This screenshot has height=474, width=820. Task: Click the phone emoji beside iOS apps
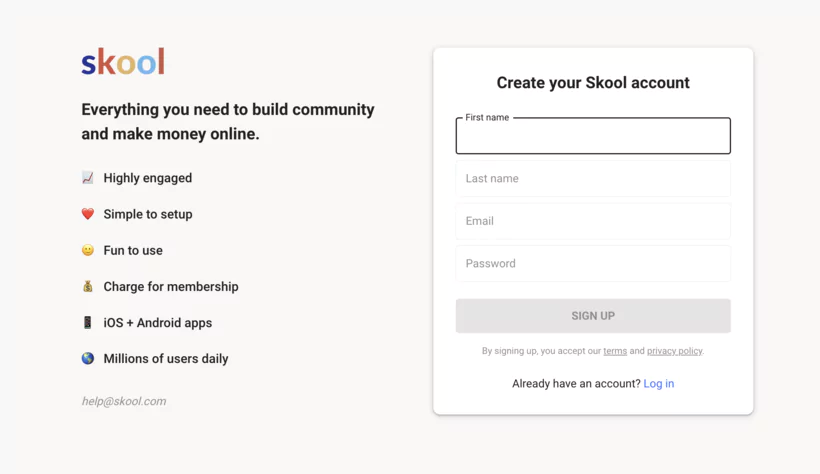tap(88, 322)
